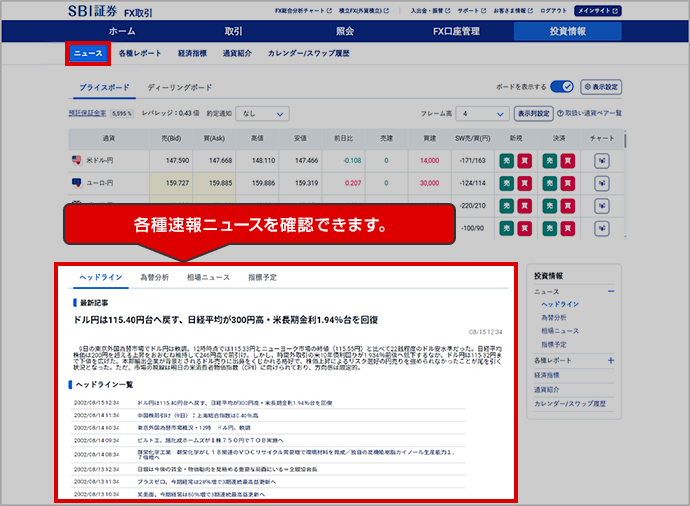Open 各種レポート in the sub-menu bar
The width and height of the screenshot is (690, 506).
pyautogui.click(x=140, y=53)
